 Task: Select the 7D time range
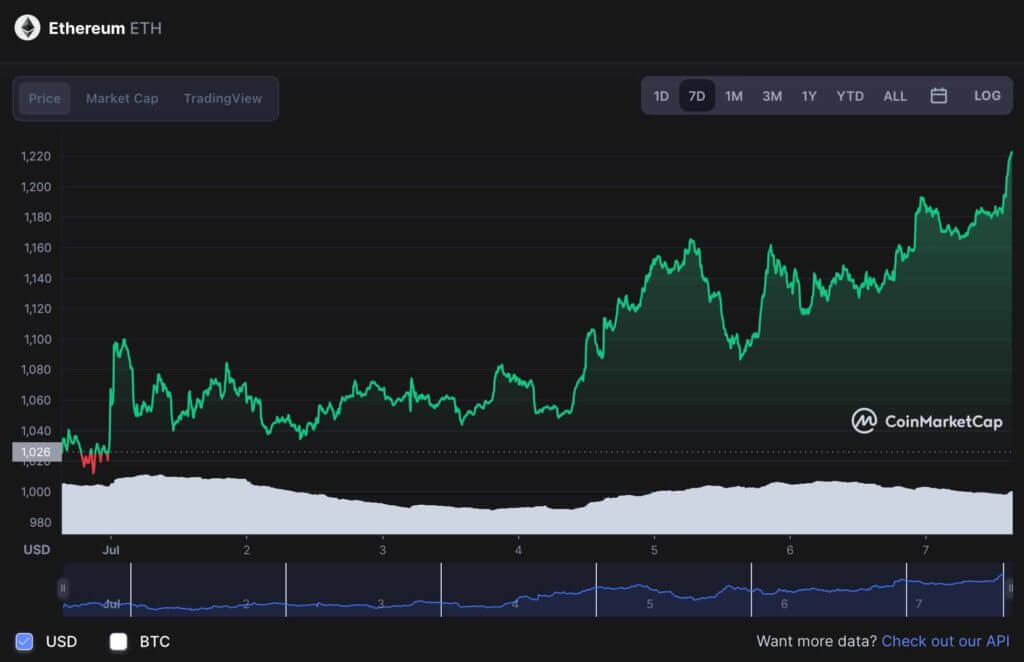697,96
